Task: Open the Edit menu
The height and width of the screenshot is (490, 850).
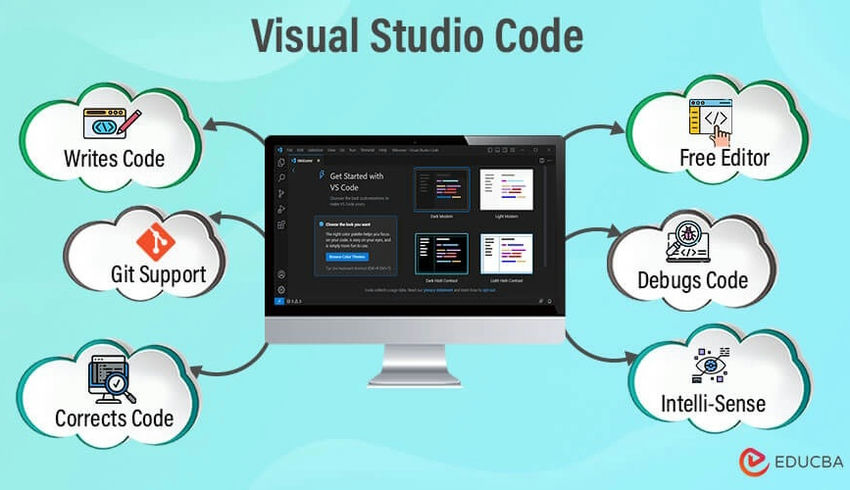Action: coord(300,150)
